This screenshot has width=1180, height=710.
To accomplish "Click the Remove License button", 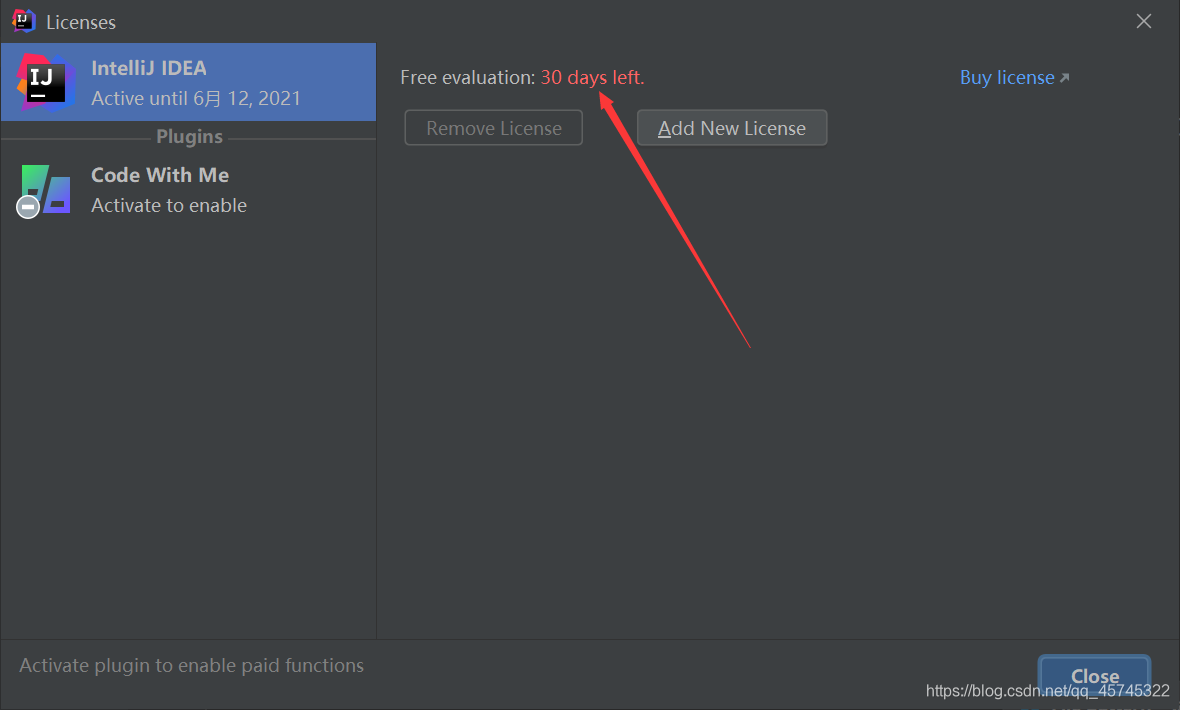I will click(x=494, y=128).
